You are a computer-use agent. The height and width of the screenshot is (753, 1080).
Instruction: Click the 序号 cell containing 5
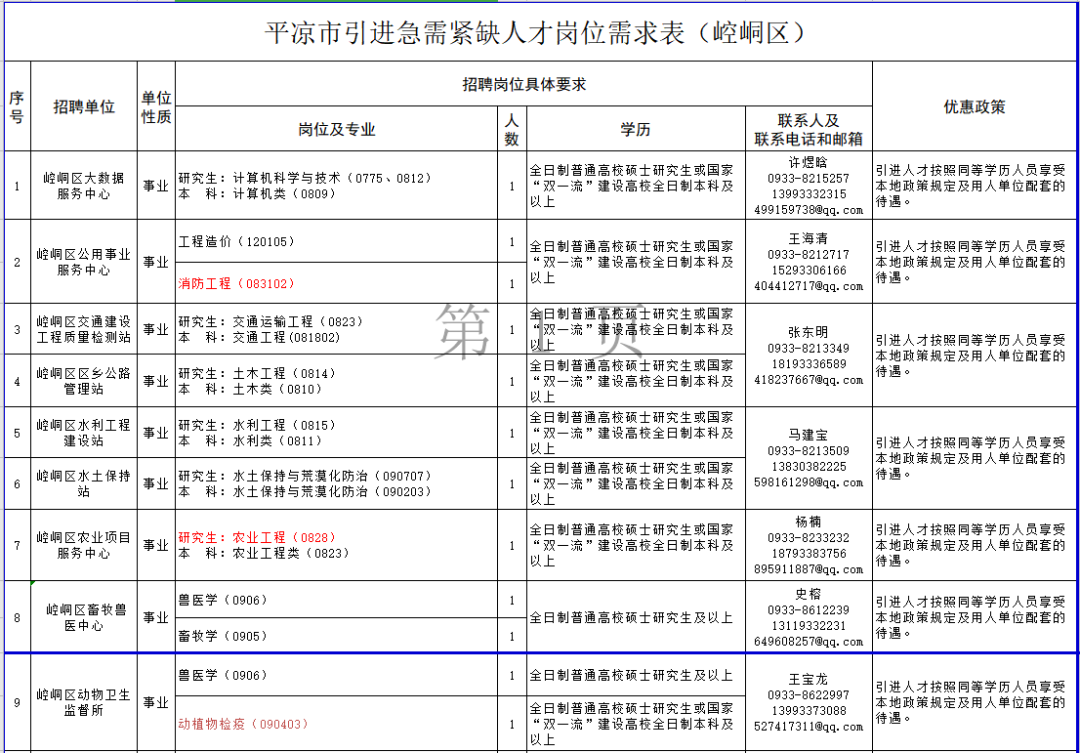click(x=17, y=433)
